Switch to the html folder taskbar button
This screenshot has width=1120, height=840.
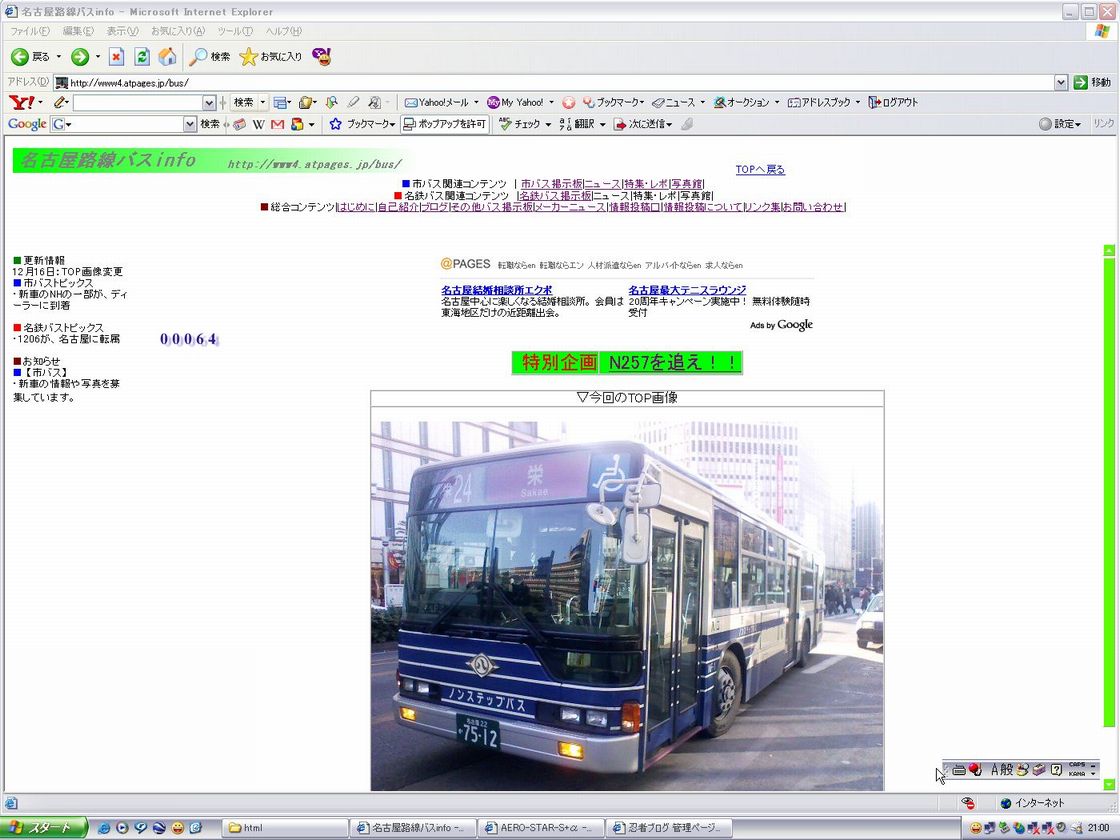tap(286, 828)
